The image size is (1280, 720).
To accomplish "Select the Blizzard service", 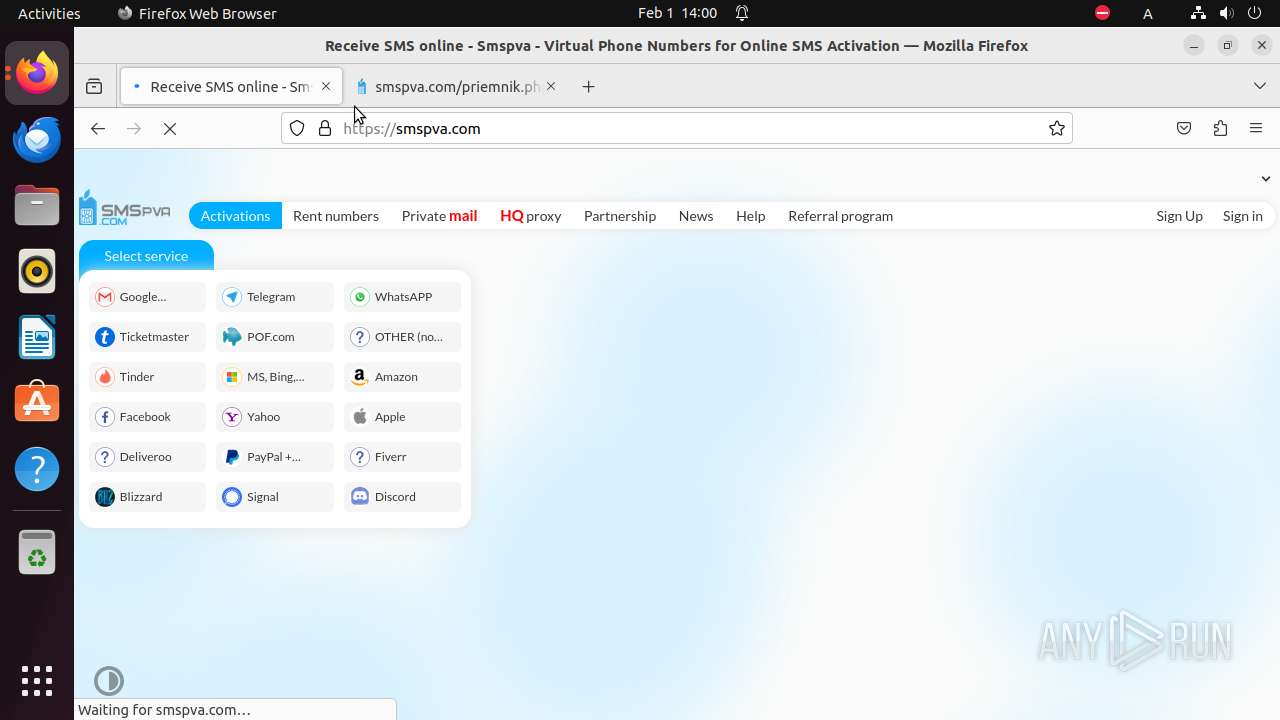I will (x=147, y=497).
